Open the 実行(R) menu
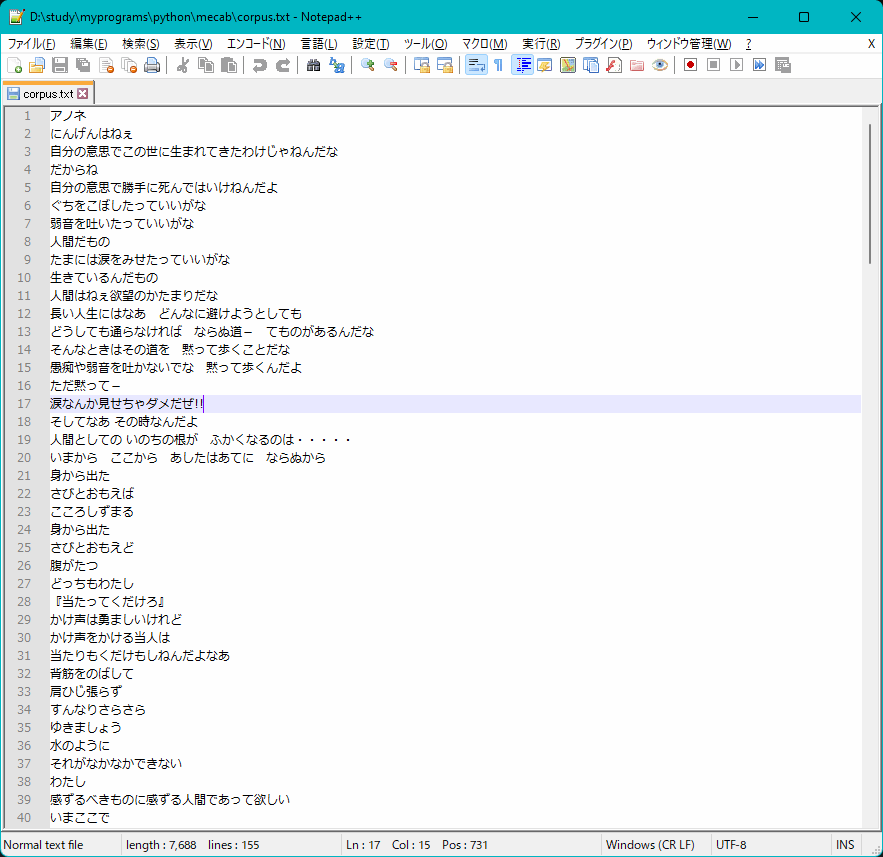Screen dimensions: 883x857 [541, 44]
